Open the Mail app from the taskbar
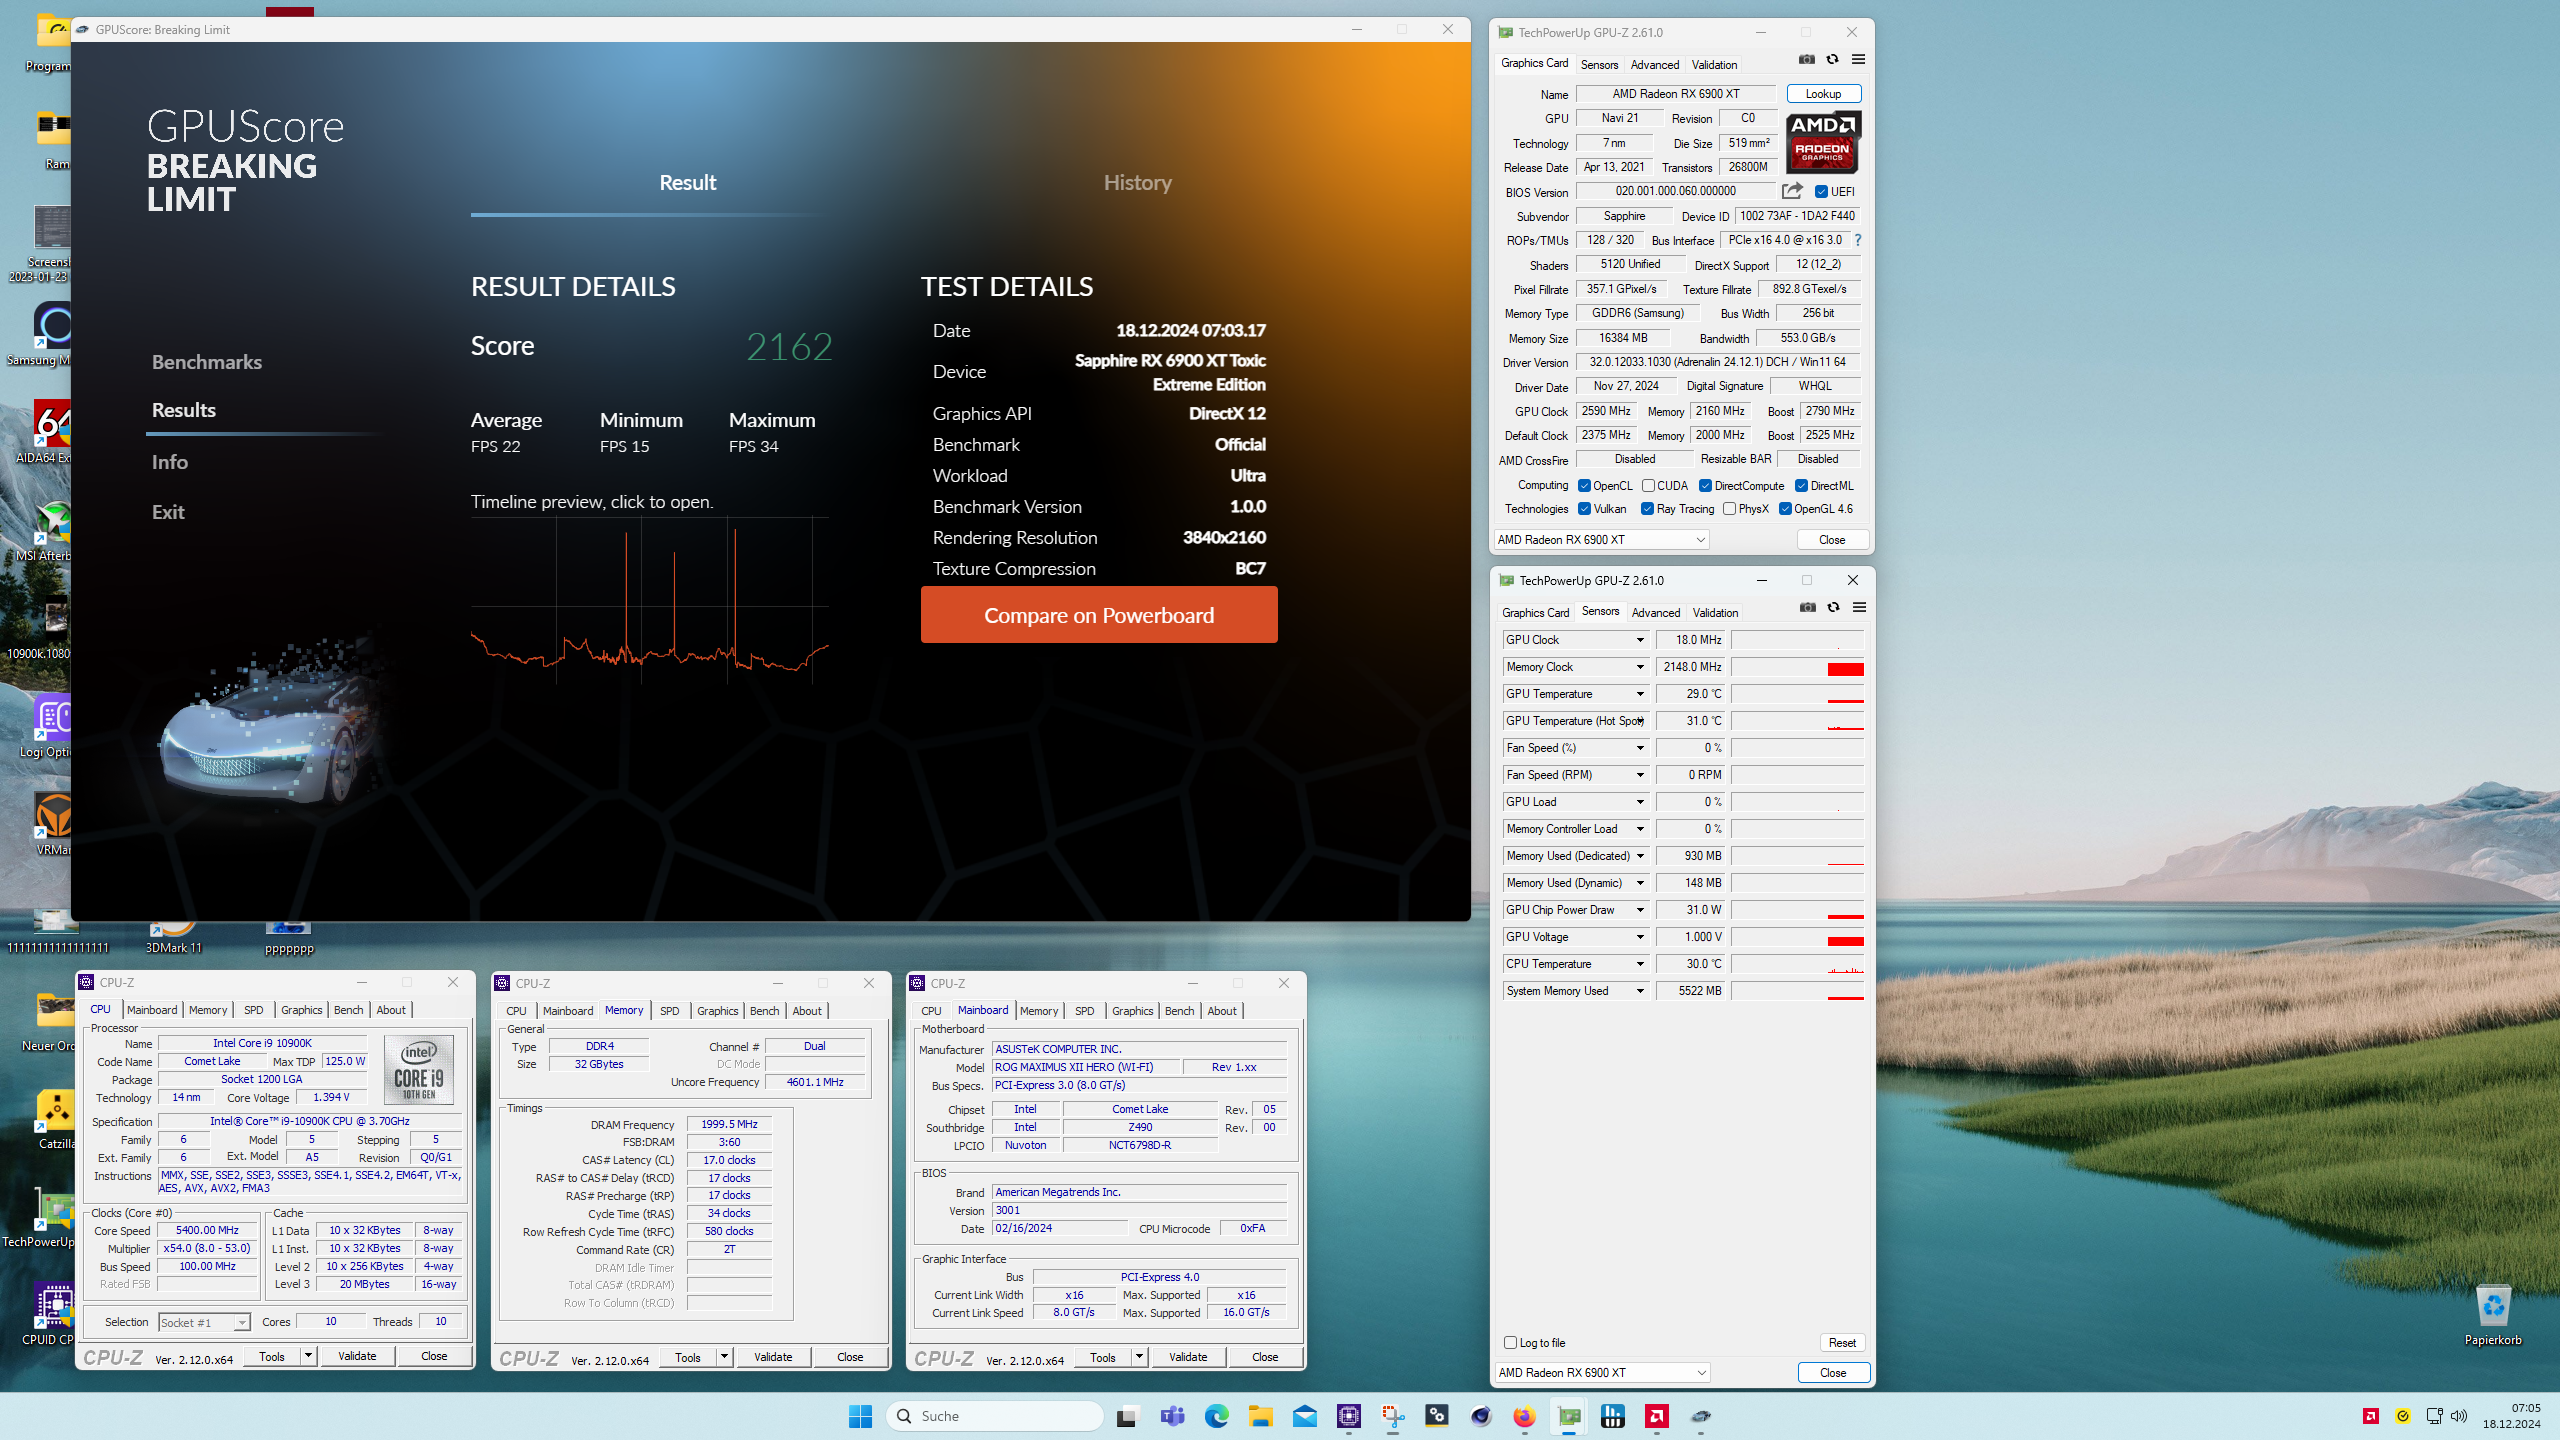The image size is (2560, 1440). [x=1304, y=1416]
